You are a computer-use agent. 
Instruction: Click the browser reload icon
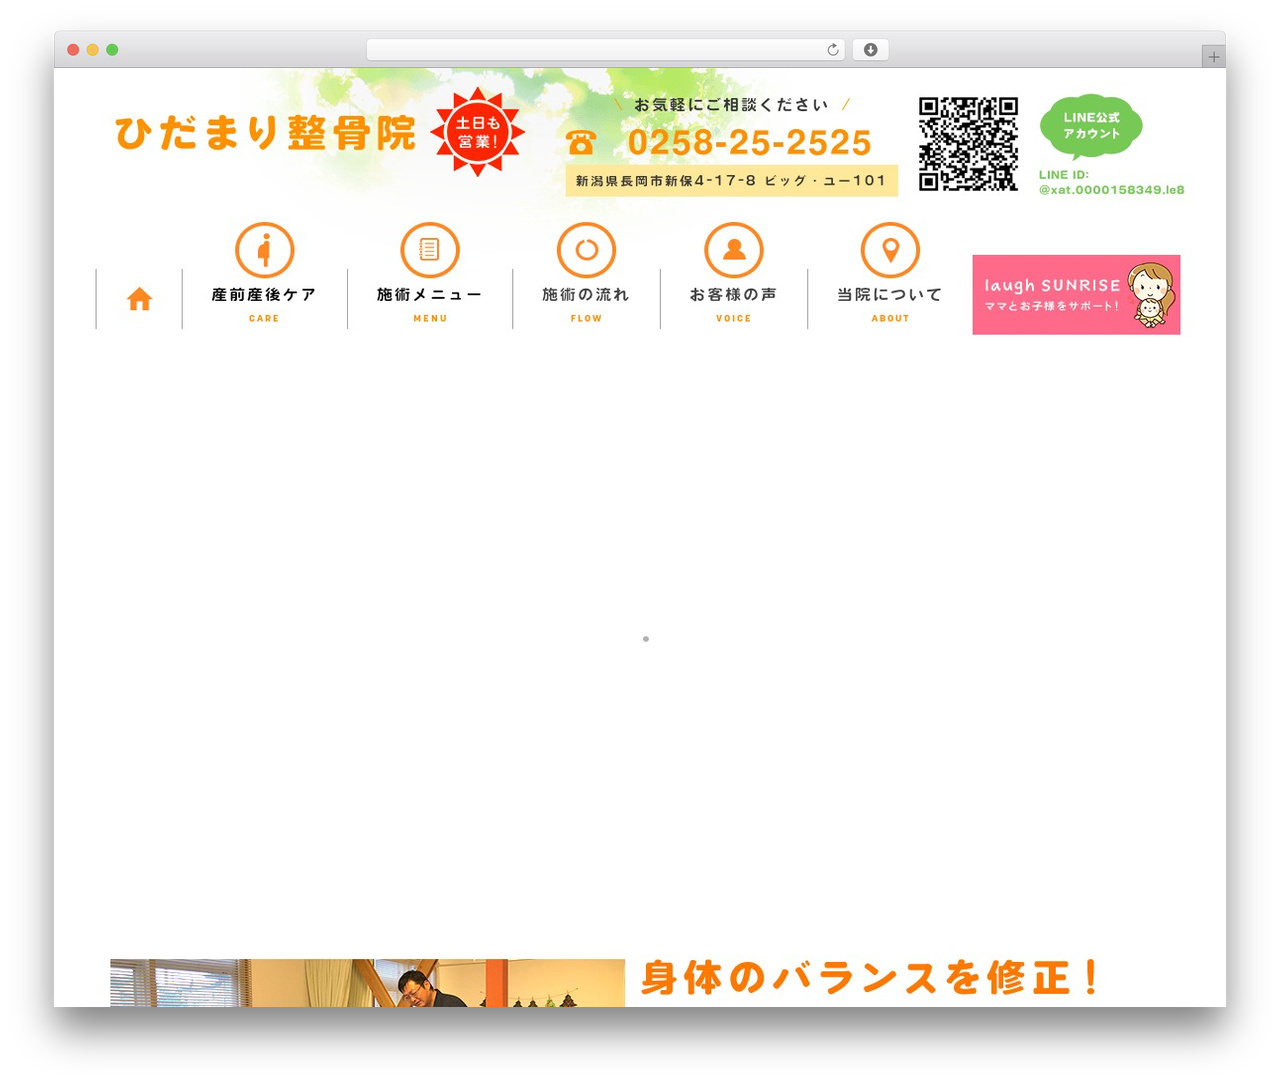tap(833, 50)
